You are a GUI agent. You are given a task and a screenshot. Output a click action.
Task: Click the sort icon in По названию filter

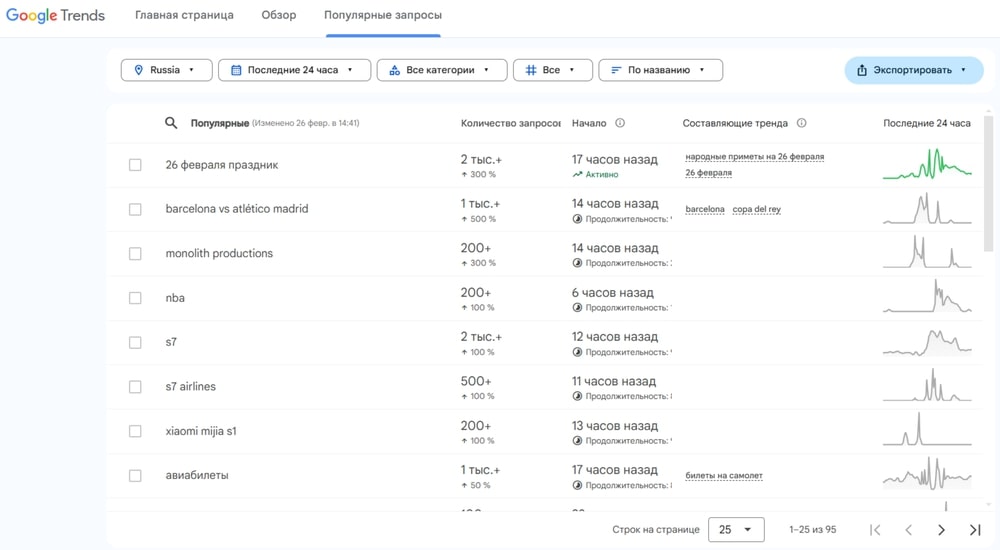(x=616, y=70)
